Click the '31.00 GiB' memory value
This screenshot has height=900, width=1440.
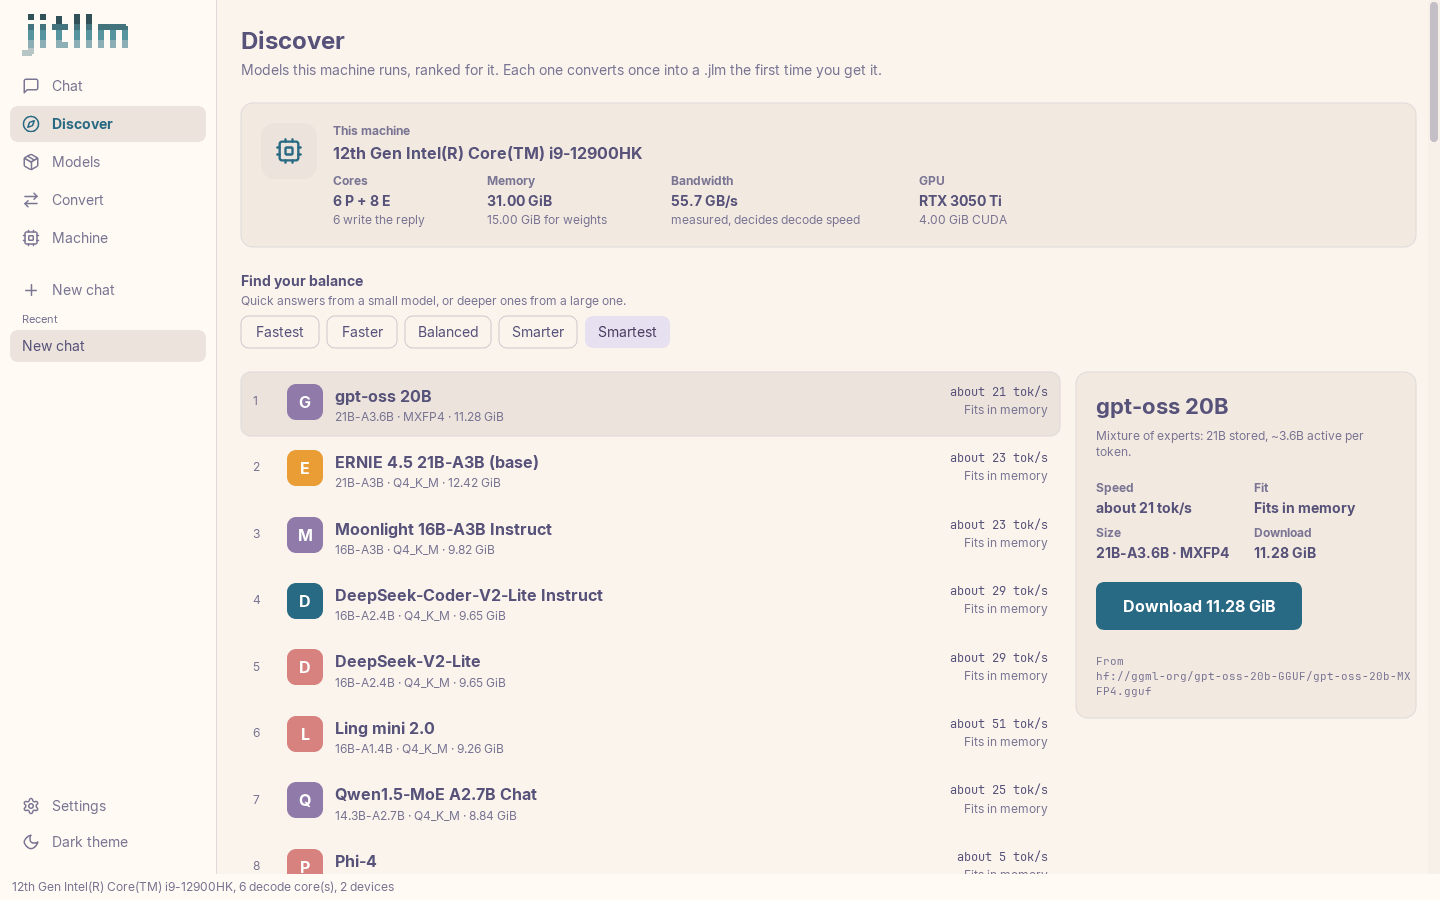(519, 201)
